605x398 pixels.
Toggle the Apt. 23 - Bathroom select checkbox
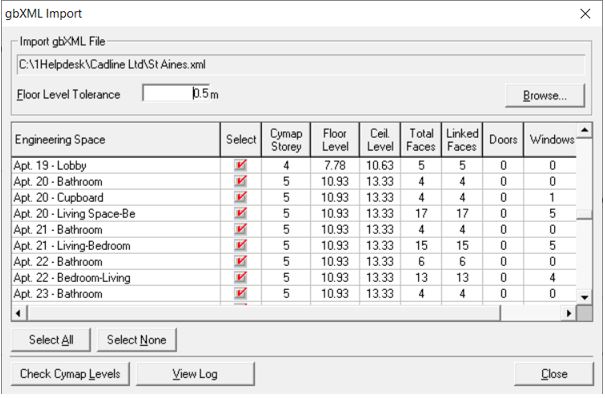[x=240, y=293]
